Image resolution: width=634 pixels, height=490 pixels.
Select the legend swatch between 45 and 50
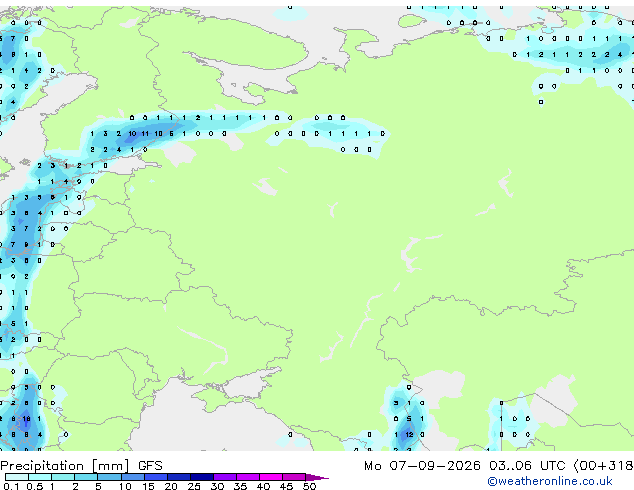294,477
